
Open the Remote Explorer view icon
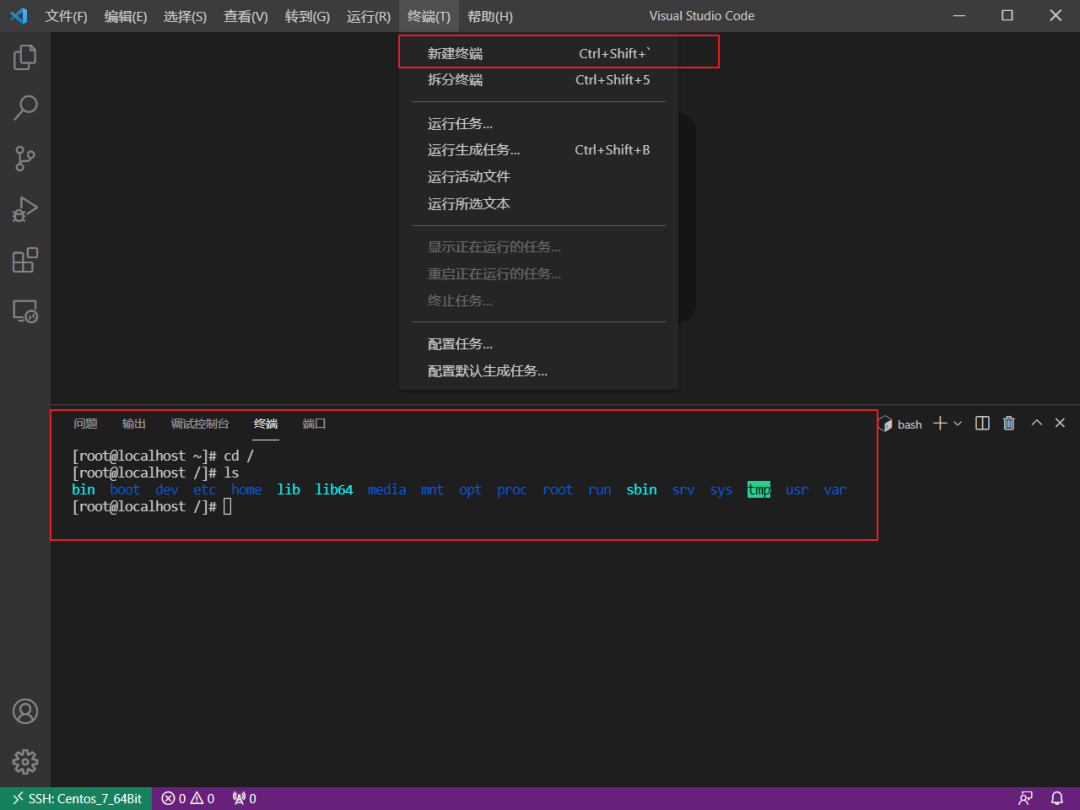click(25, 311)
